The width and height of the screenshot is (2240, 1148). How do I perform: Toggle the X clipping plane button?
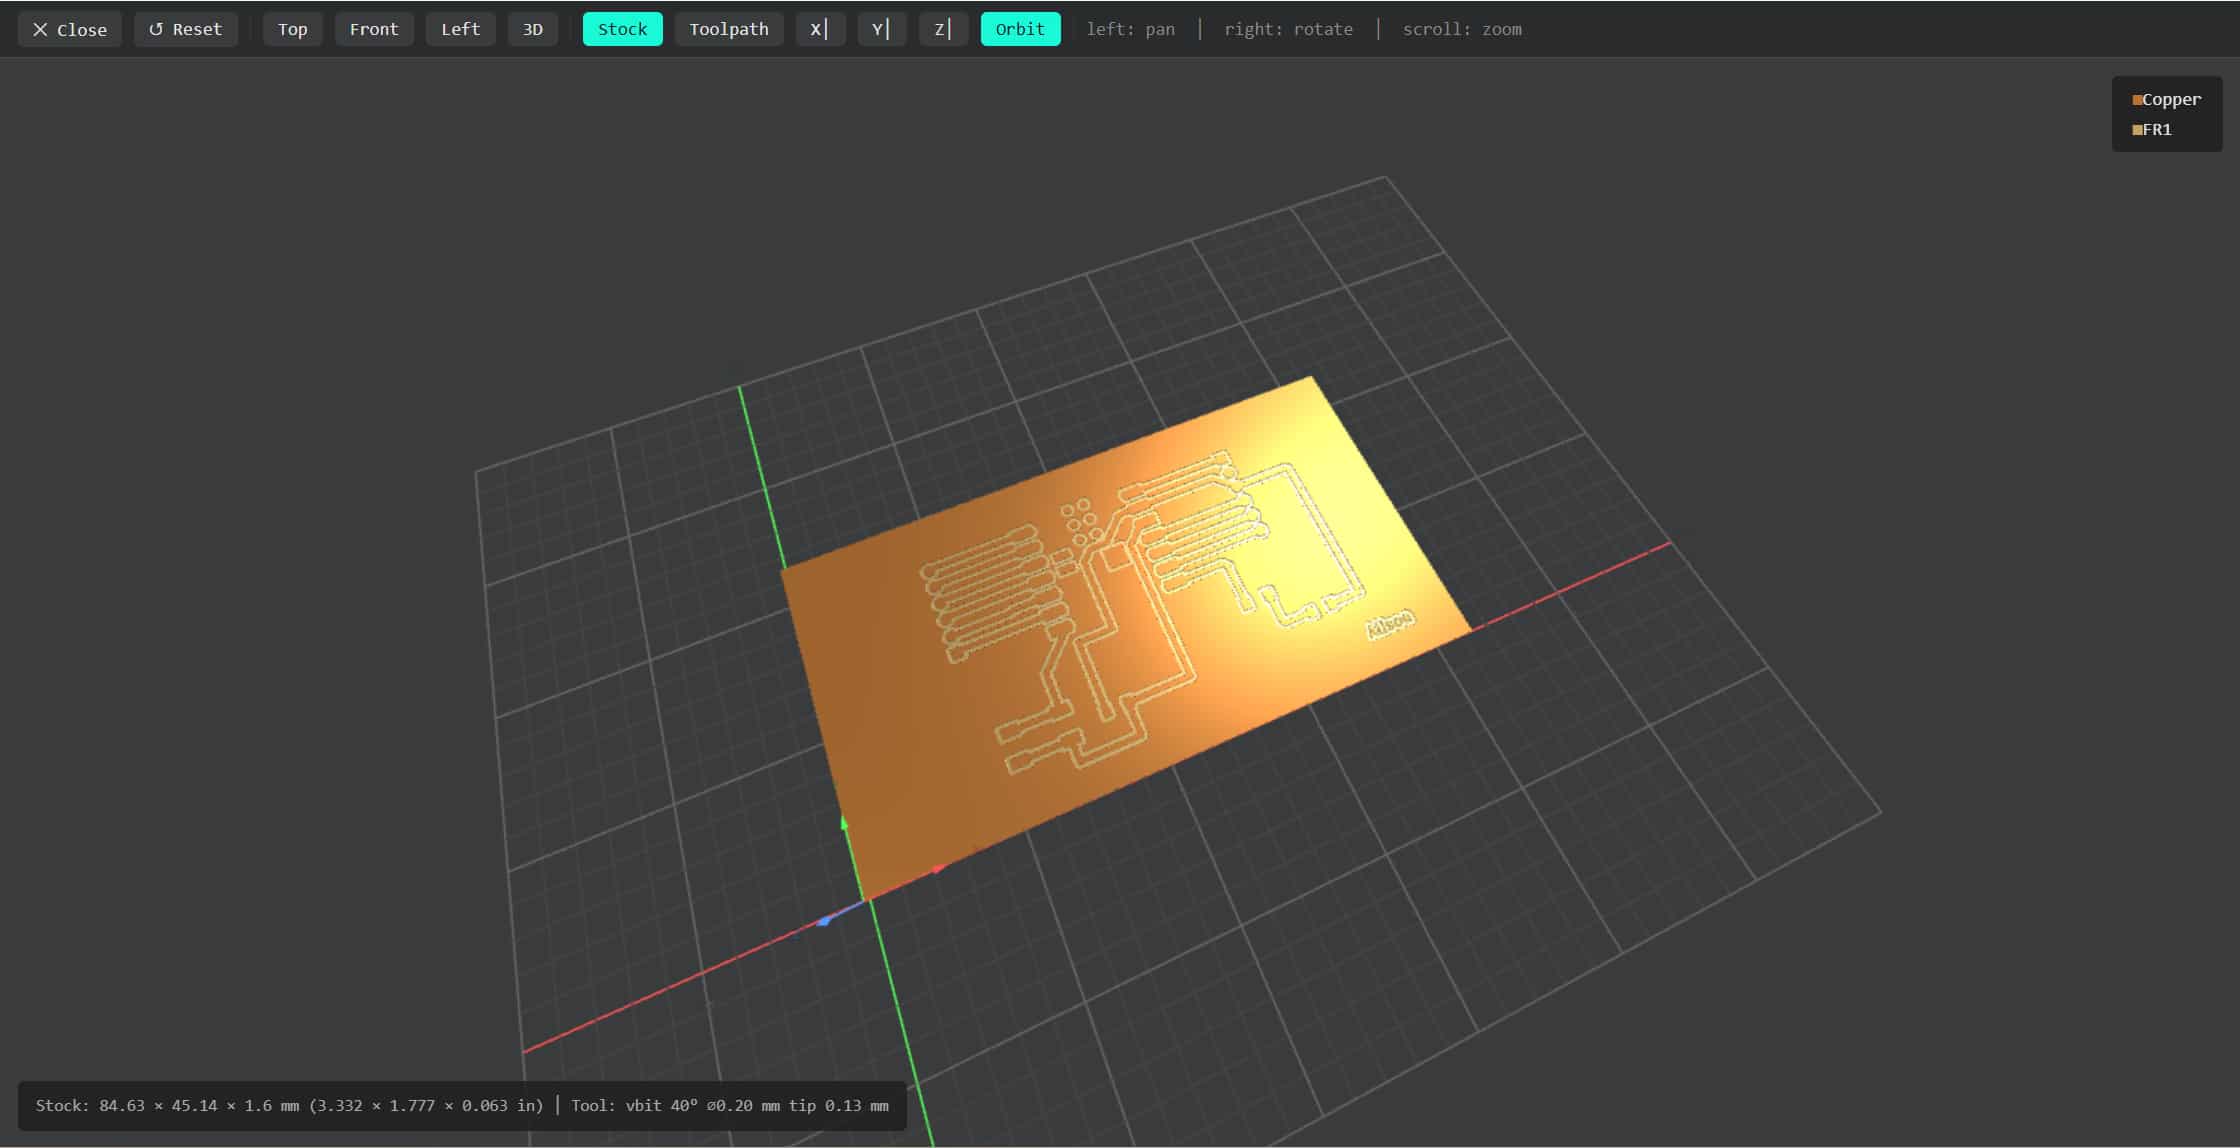pos(819,29)
